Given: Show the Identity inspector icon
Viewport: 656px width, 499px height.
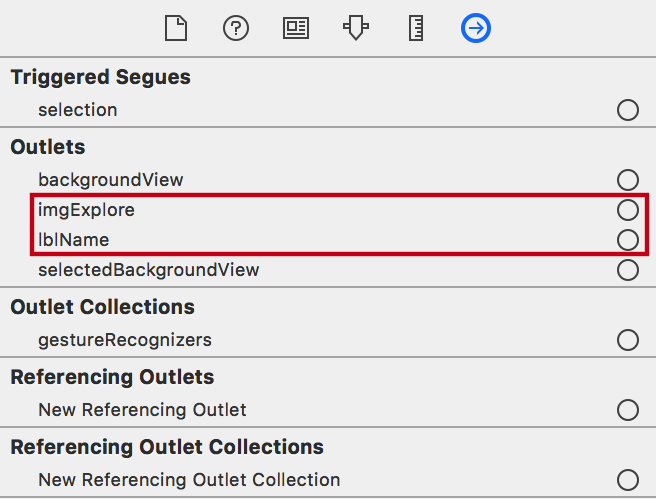Looking at the screenshot, I should tap(296, 28).
